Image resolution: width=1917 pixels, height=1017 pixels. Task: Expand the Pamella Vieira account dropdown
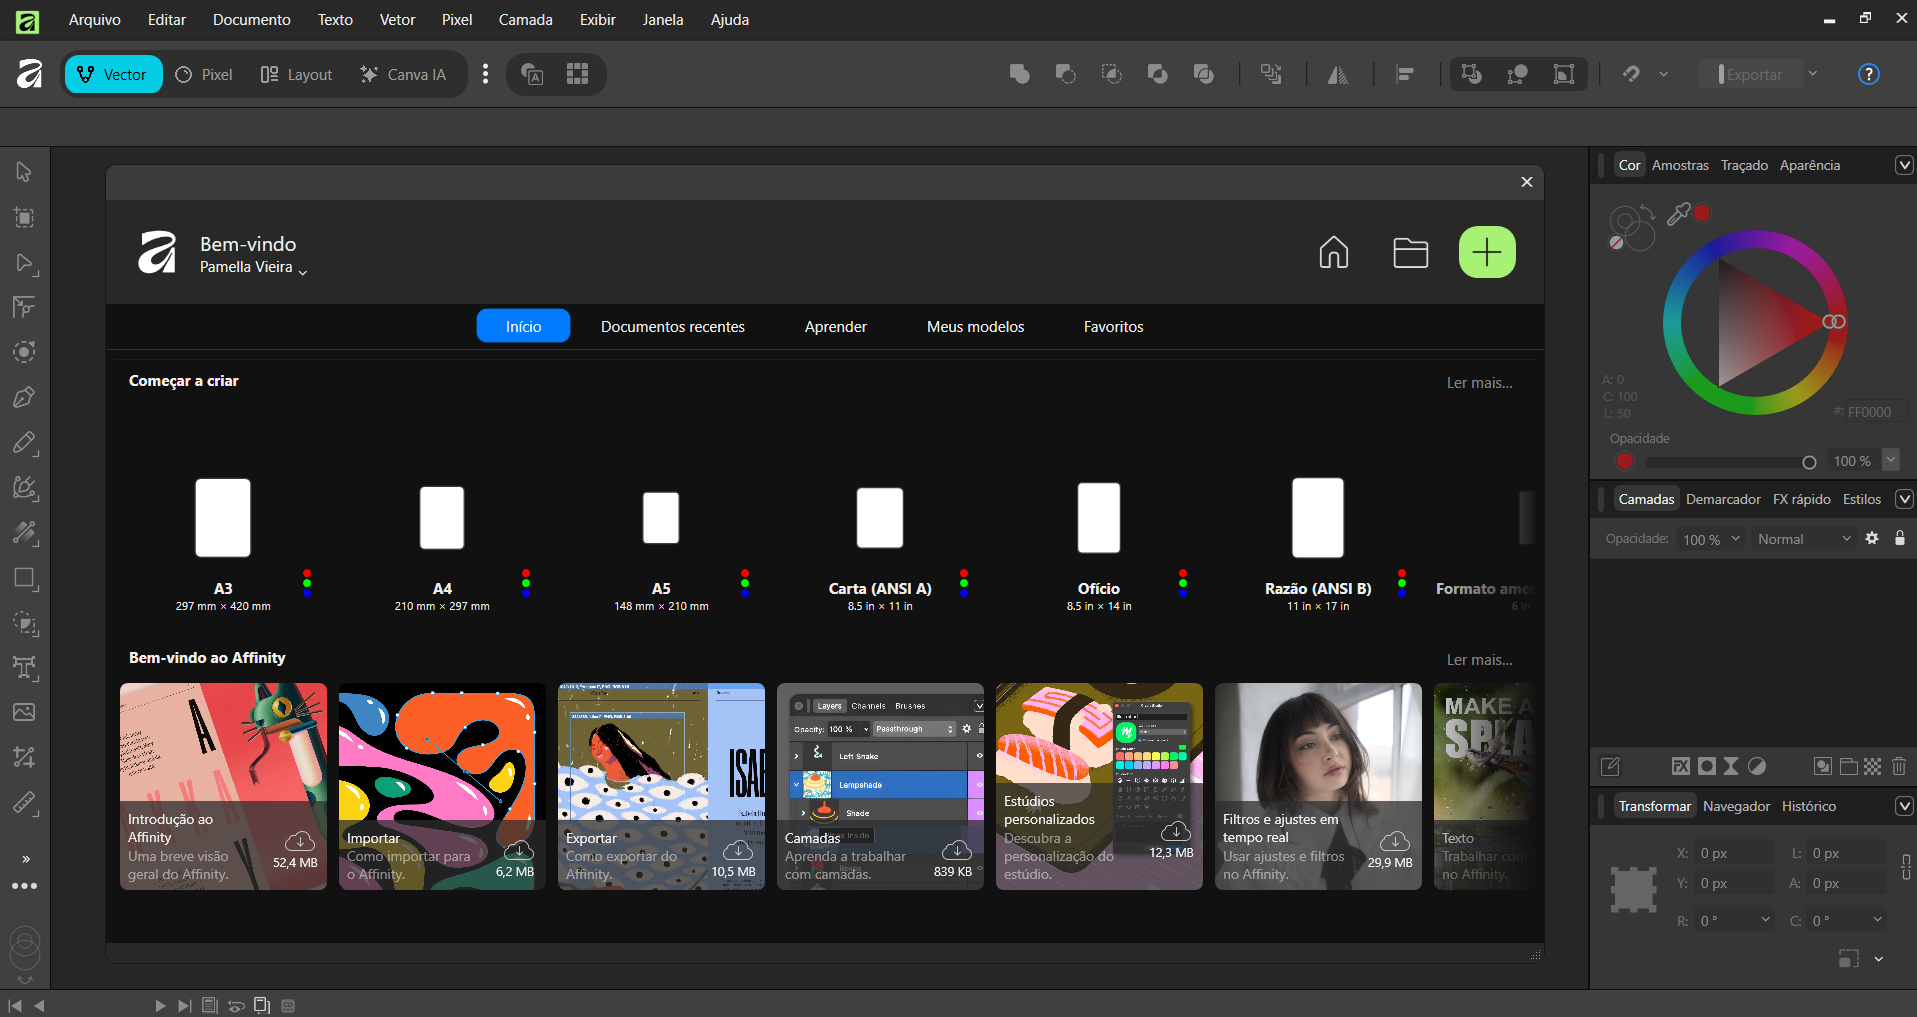coord(303,271)
